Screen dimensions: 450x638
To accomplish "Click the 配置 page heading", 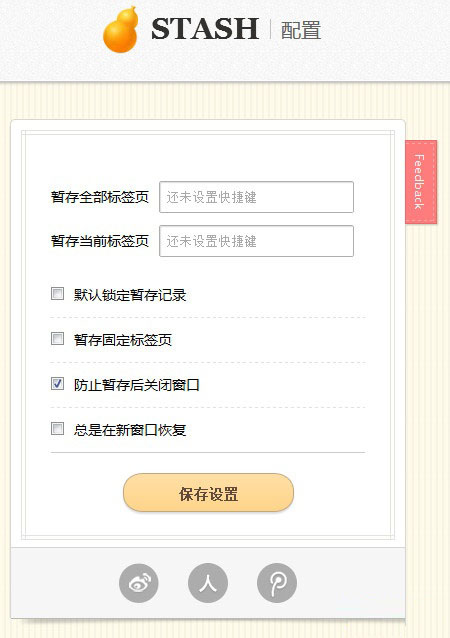I will 301,31.
